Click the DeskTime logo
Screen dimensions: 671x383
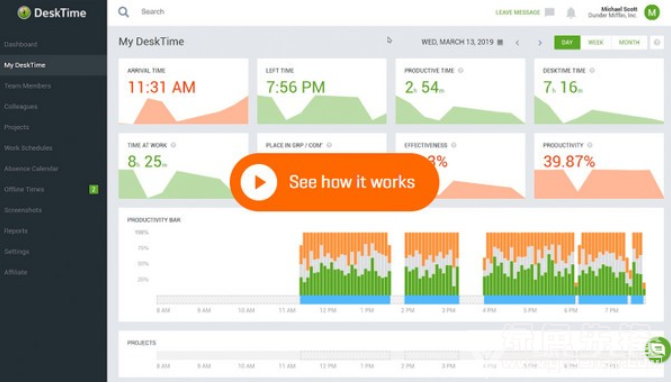coord(52,13)
